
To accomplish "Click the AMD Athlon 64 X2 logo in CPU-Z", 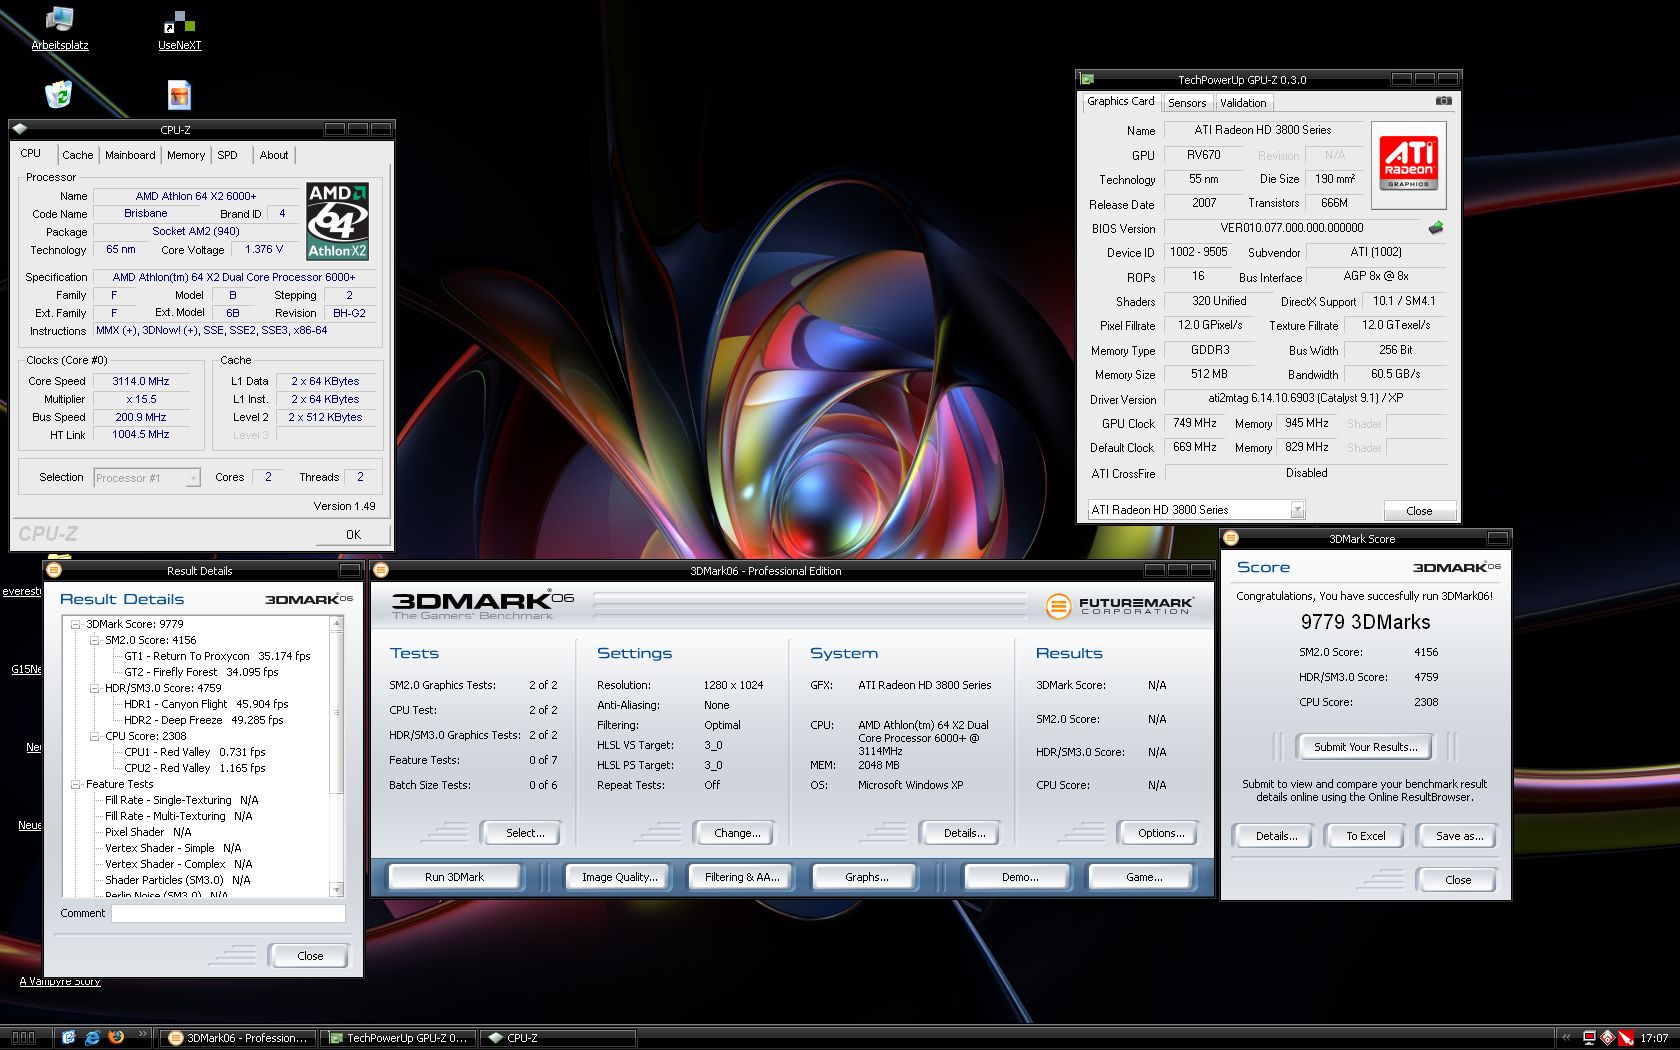I will point(337,221).
